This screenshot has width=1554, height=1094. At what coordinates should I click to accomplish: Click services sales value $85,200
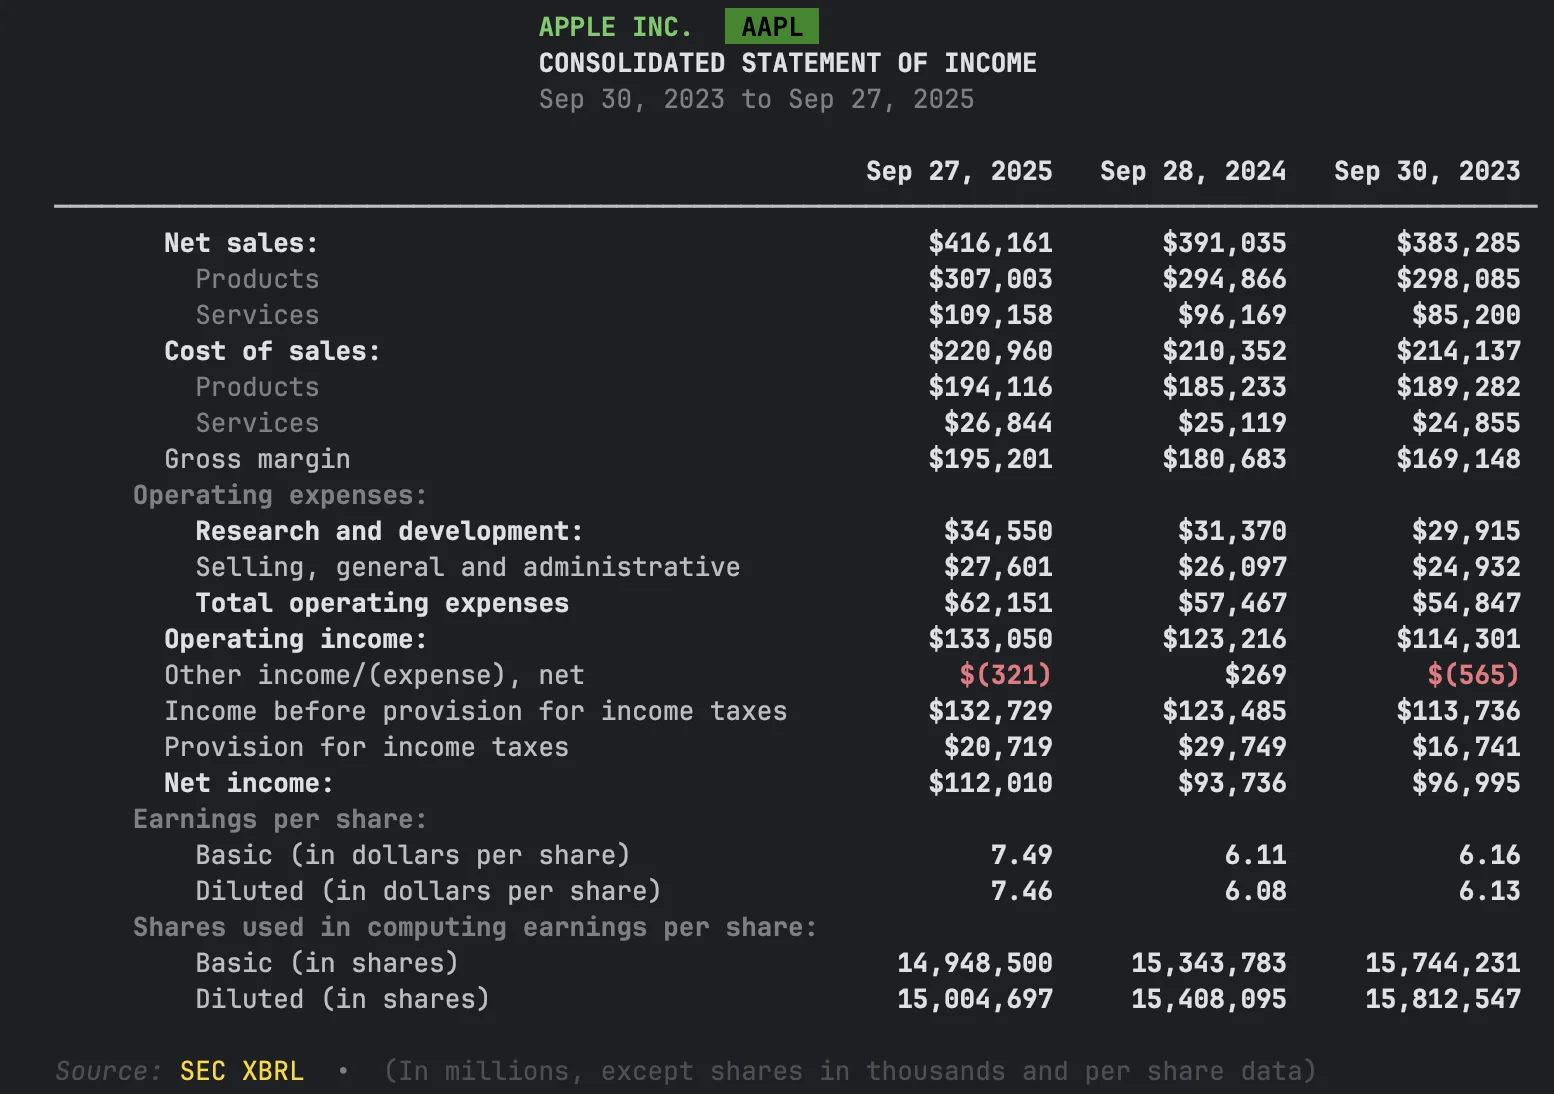tap(1466, 315)
